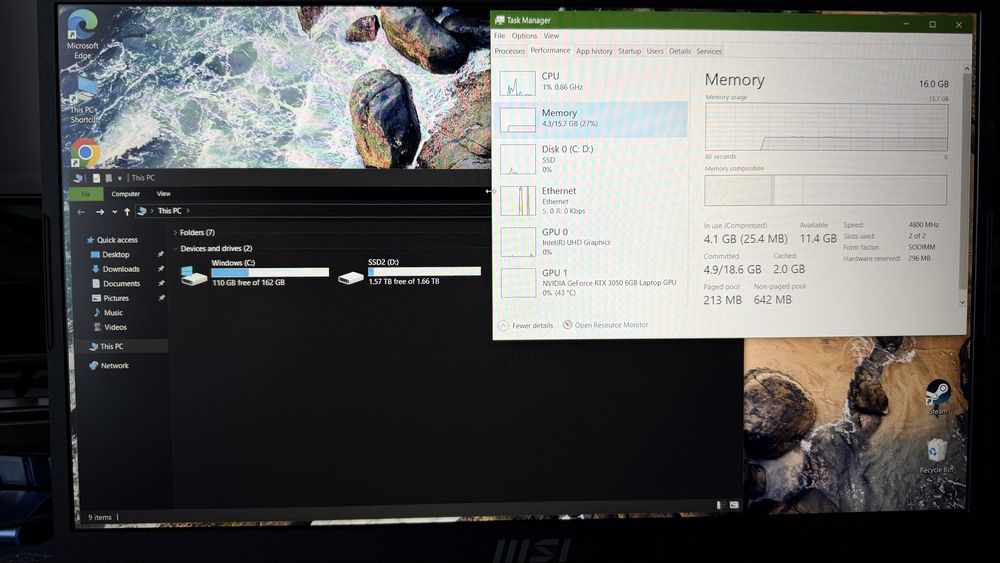Click Windows (C:) disk usage bar
Image resolution: width=1000 pixels, height=563 pixels.
pos(270,272)
